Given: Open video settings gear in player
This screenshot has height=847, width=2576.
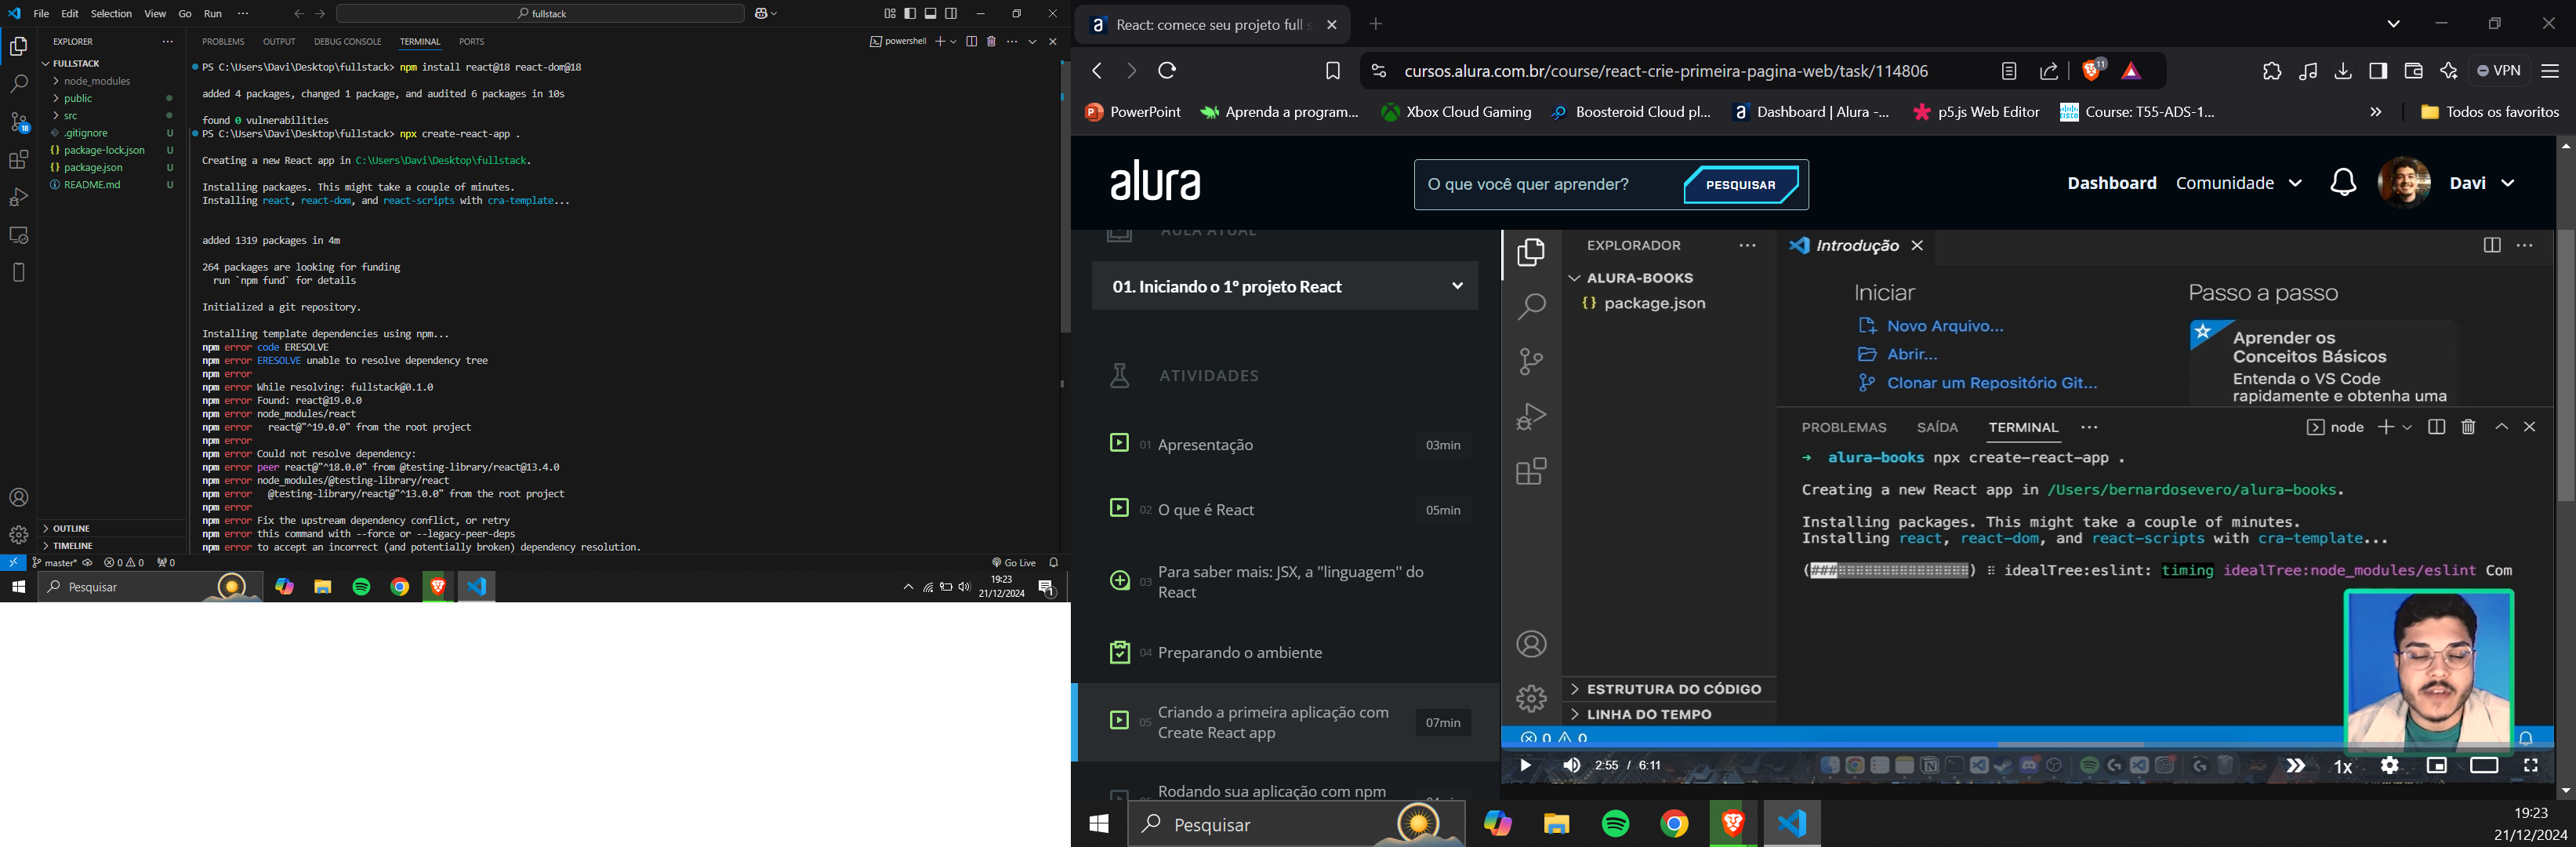Looking at the screenshot, I should 2389,766.
